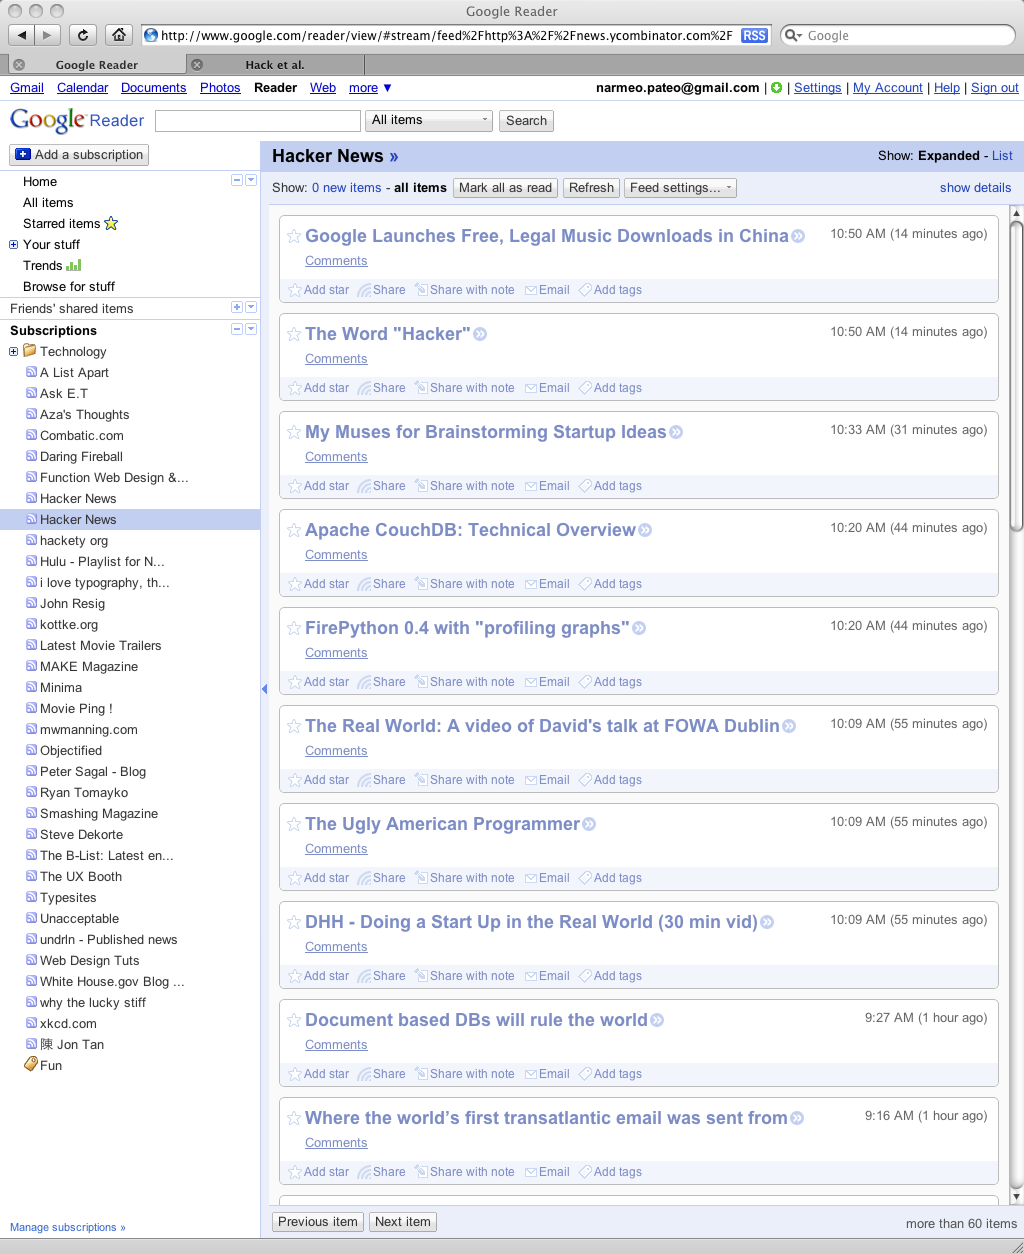Click show details link
This screenshot has width=1024, height=1254.
pyautogui.click(x=975, y=187)
